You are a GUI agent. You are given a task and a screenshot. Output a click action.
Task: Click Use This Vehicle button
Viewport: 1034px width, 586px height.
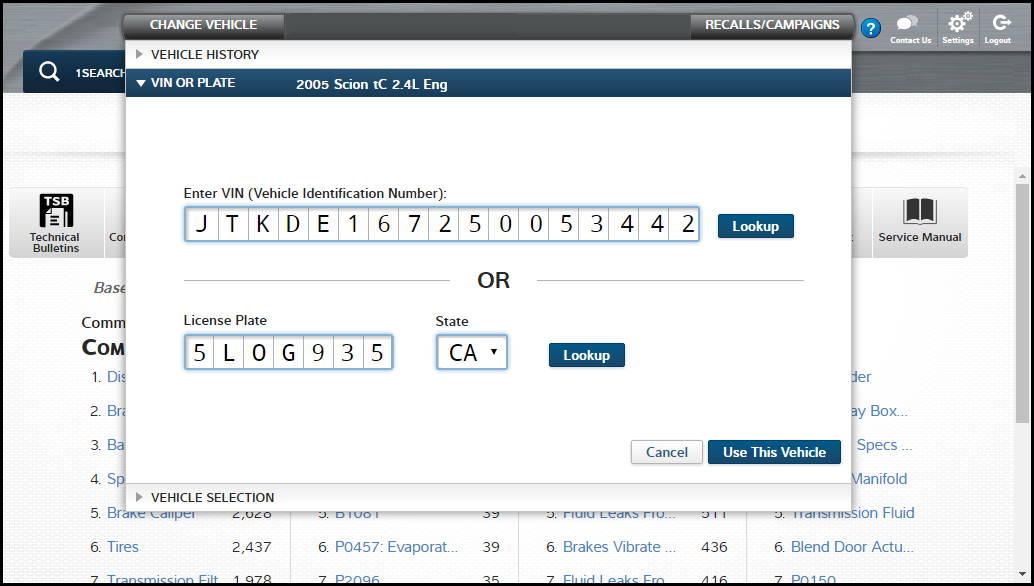774,452
